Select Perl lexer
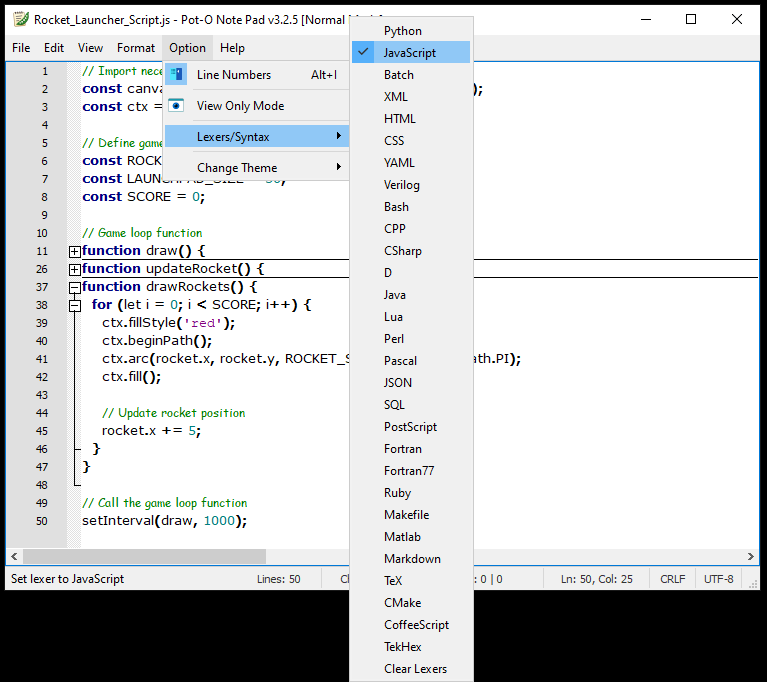 (x=411, y=339)
